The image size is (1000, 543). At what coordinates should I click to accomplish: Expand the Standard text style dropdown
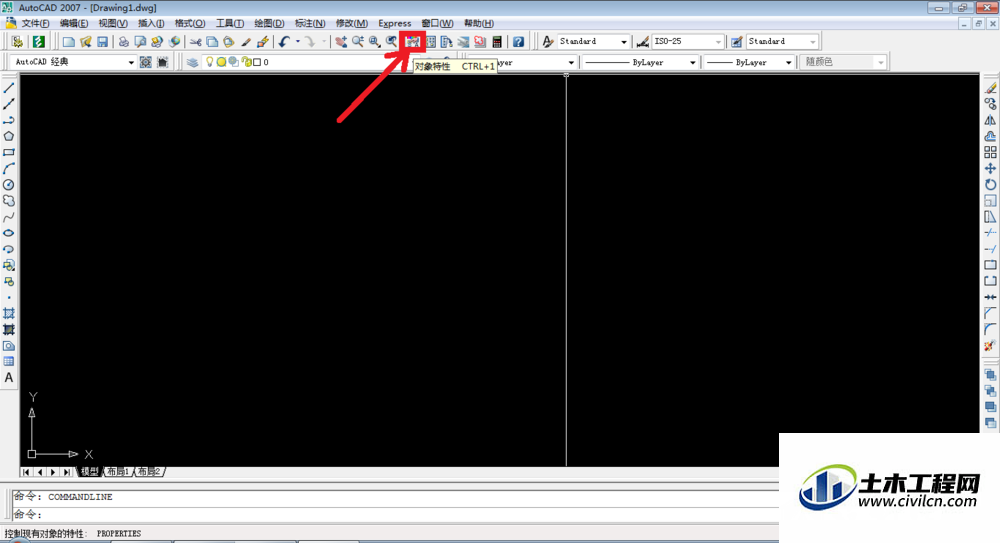(x=624, y=41)
